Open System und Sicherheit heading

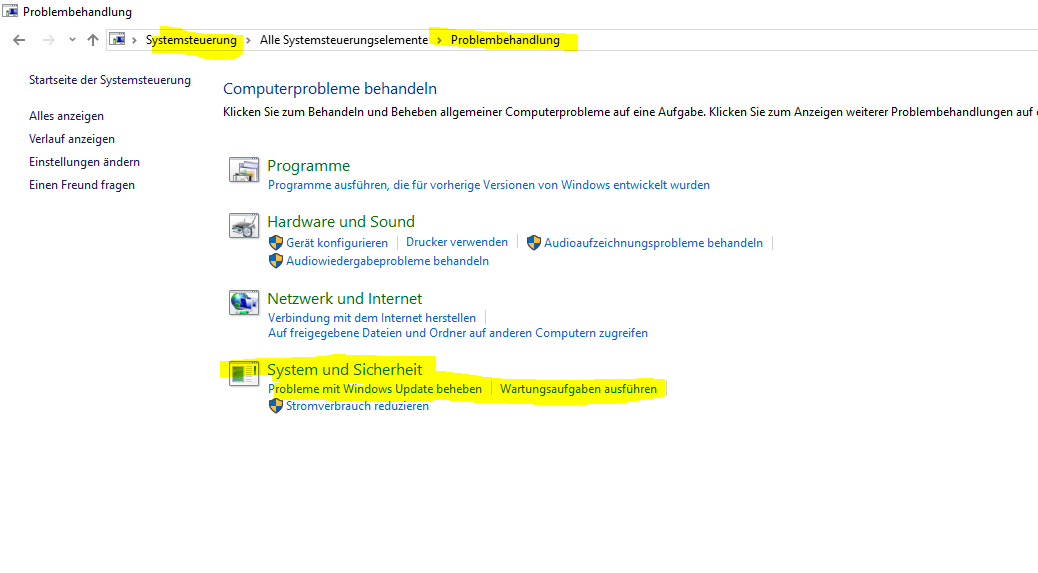tap(344, 369)
